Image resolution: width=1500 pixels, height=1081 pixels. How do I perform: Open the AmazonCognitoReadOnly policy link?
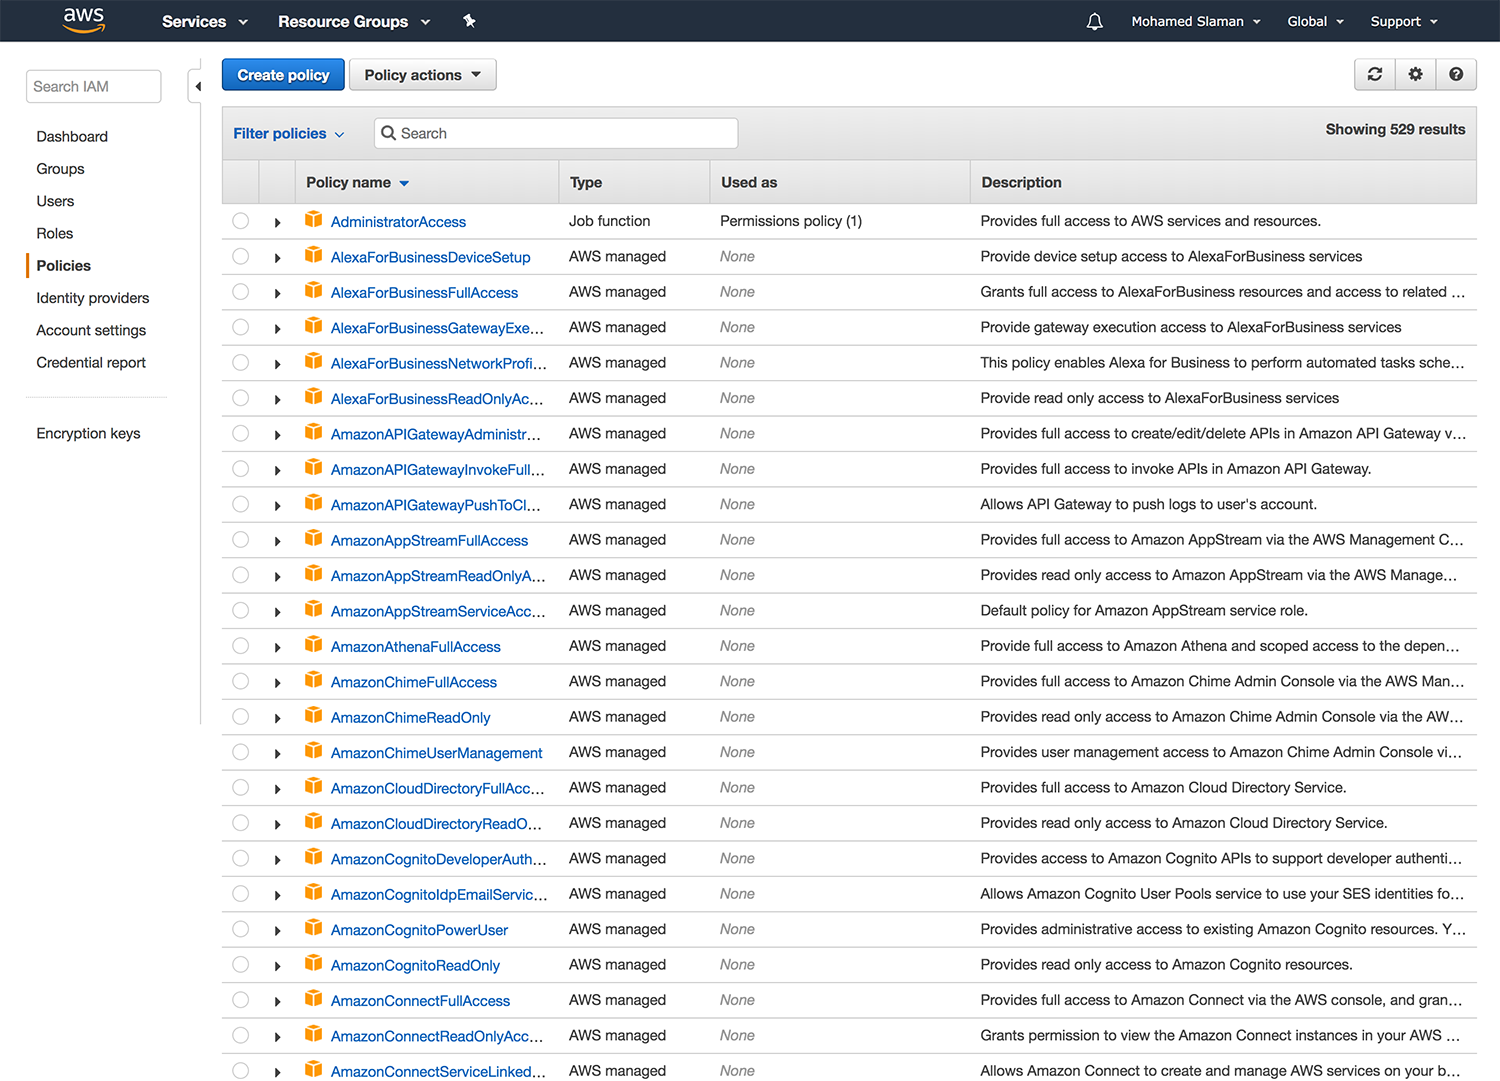(415, 965)
